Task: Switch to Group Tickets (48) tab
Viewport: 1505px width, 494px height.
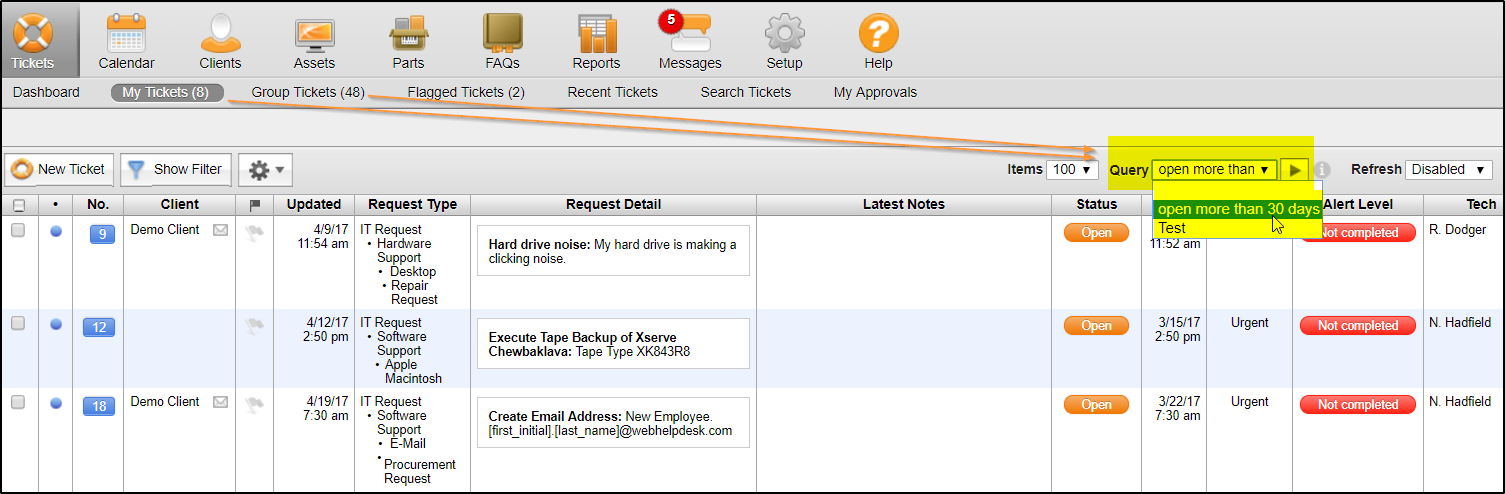Action: (x=308, y=92)
